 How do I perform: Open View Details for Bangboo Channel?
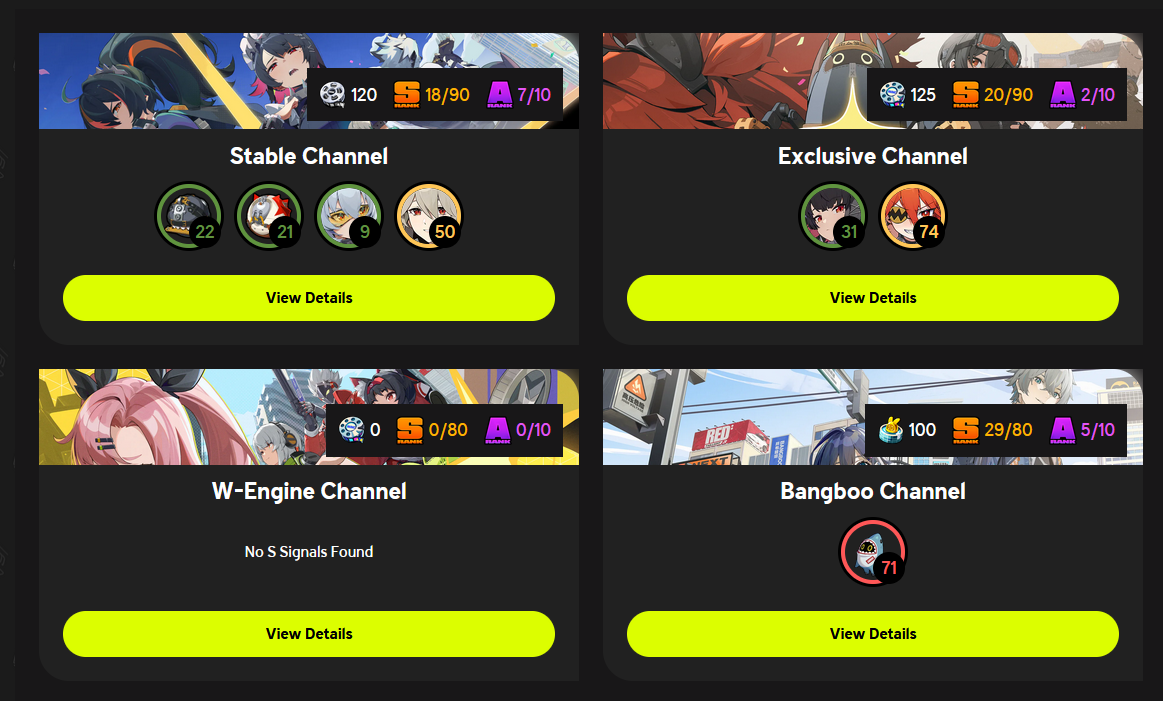point(873,634)
